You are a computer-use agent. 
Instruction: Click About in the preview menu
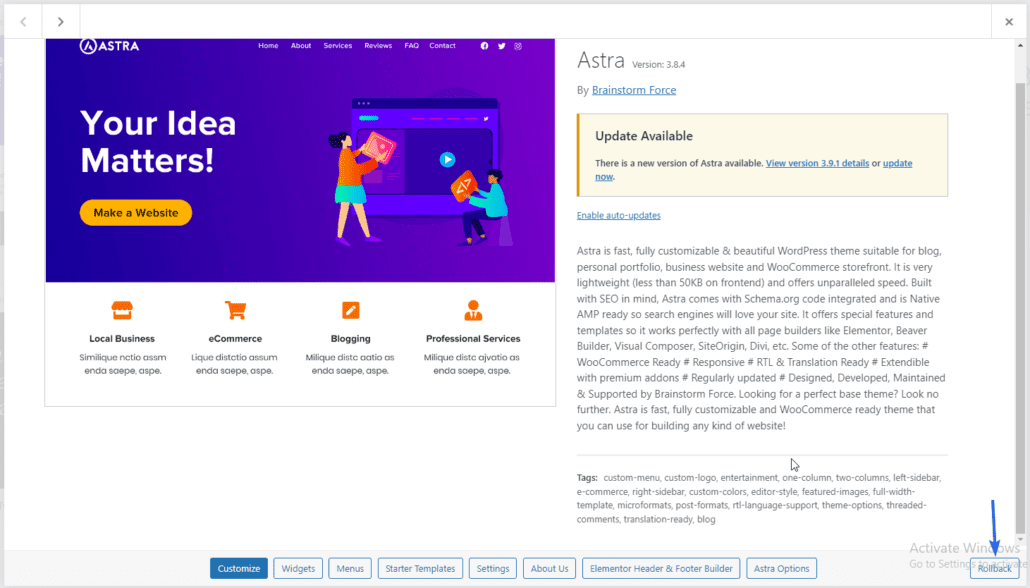pos(301,46)
